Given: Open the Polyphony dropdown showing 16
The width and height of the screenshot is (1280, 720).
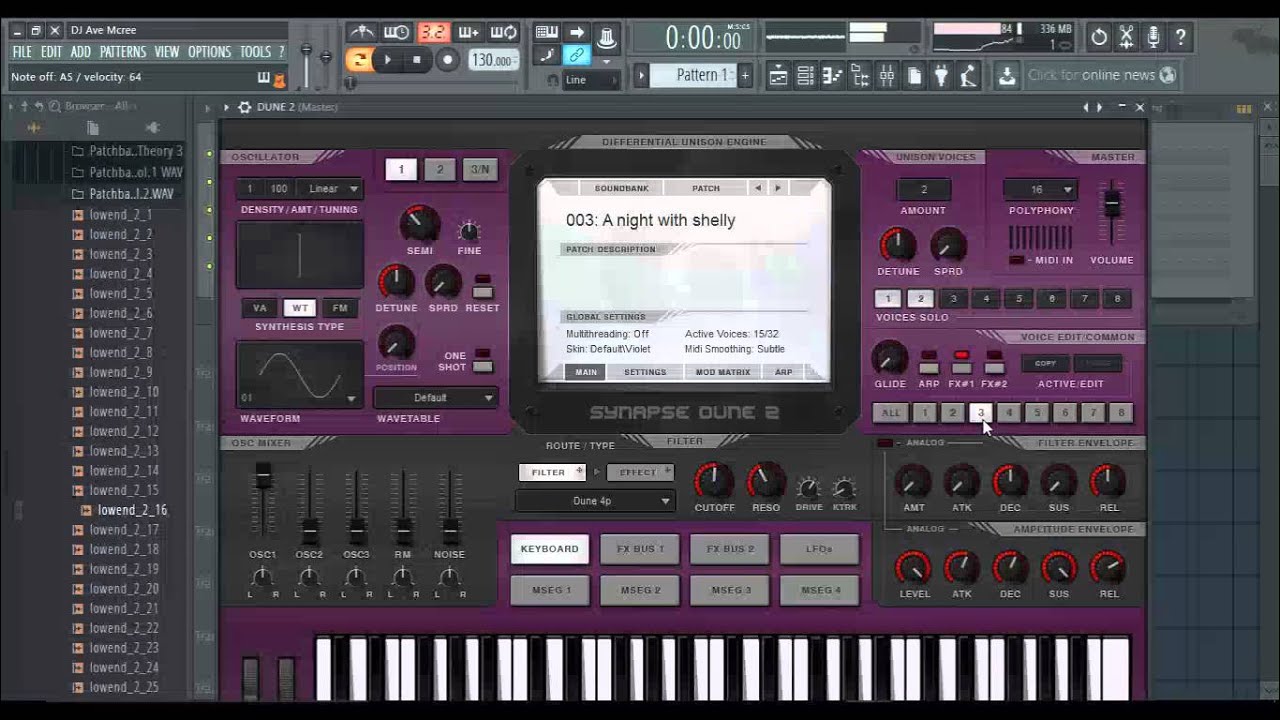Looking at the screenshot, I should coord(1040,189).
